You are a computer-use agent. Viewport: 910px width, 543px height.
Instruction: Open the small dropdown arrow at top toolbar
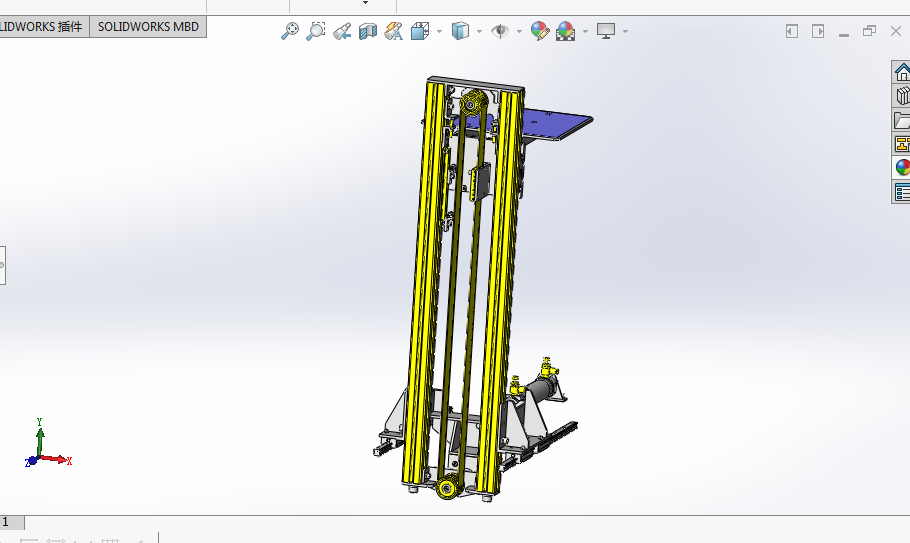coord(365,3)
